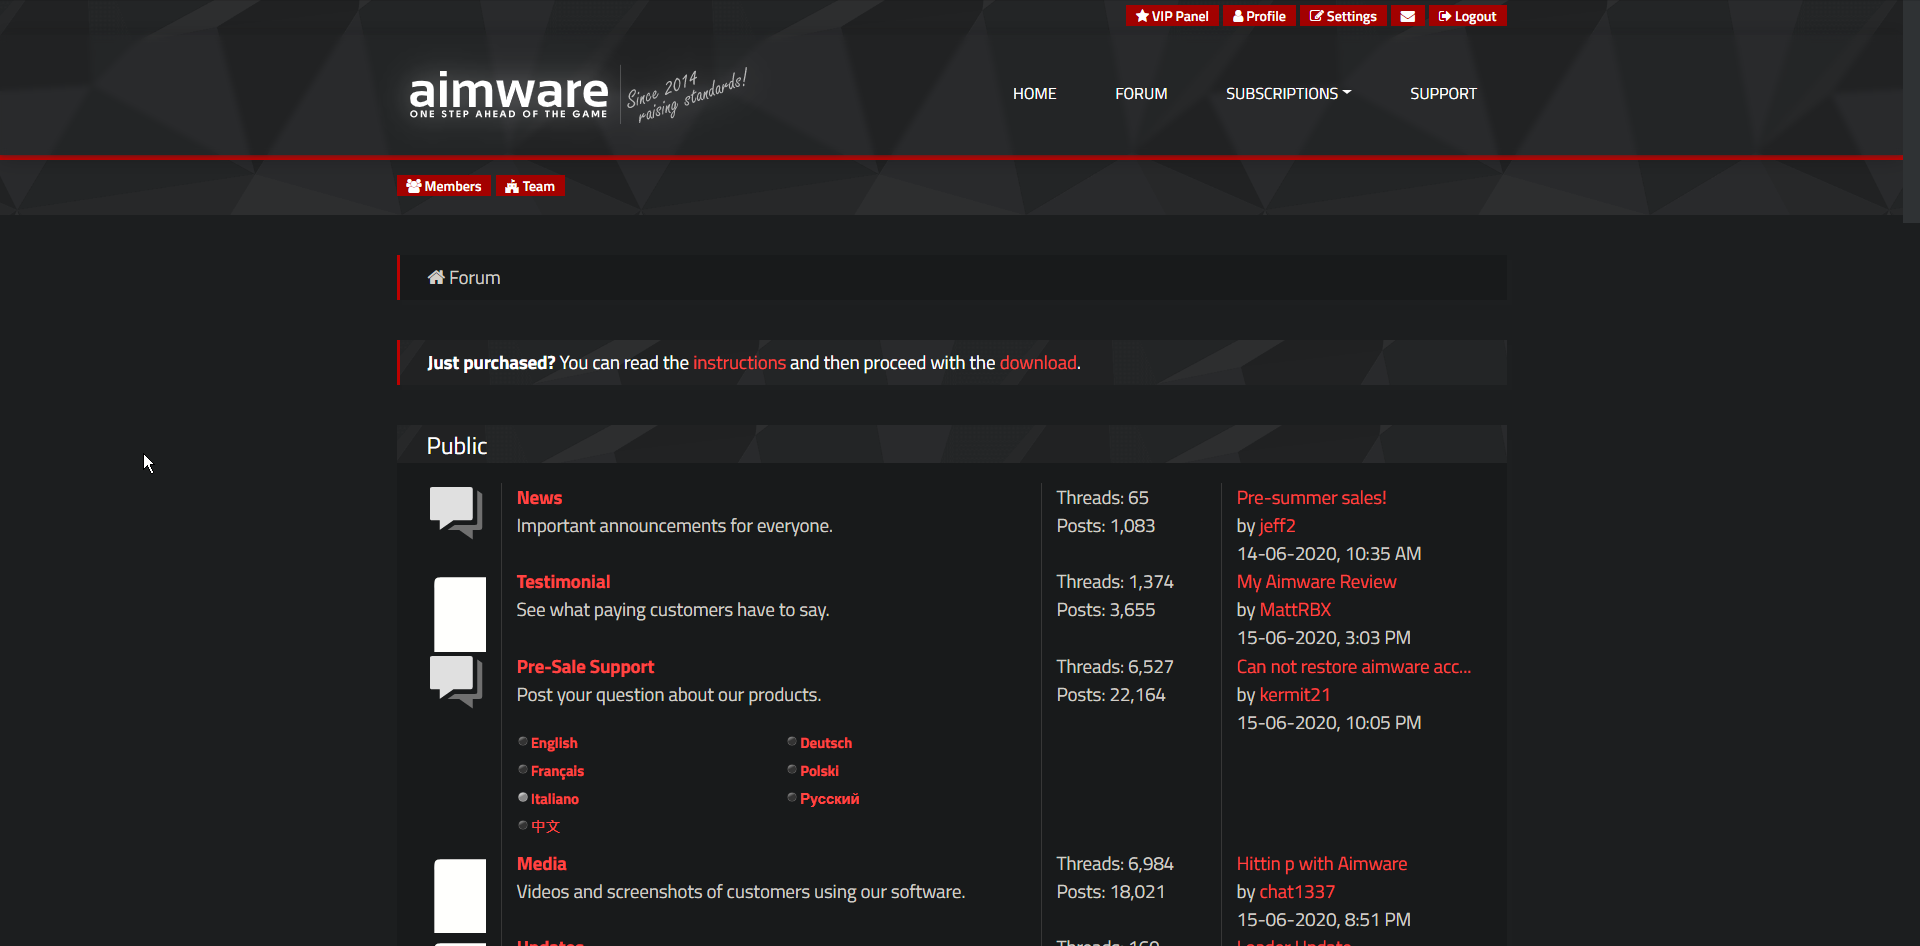Click the page vertical scrollbar
Screen dimensions: 1920x946
click(x=1911, y=110)
